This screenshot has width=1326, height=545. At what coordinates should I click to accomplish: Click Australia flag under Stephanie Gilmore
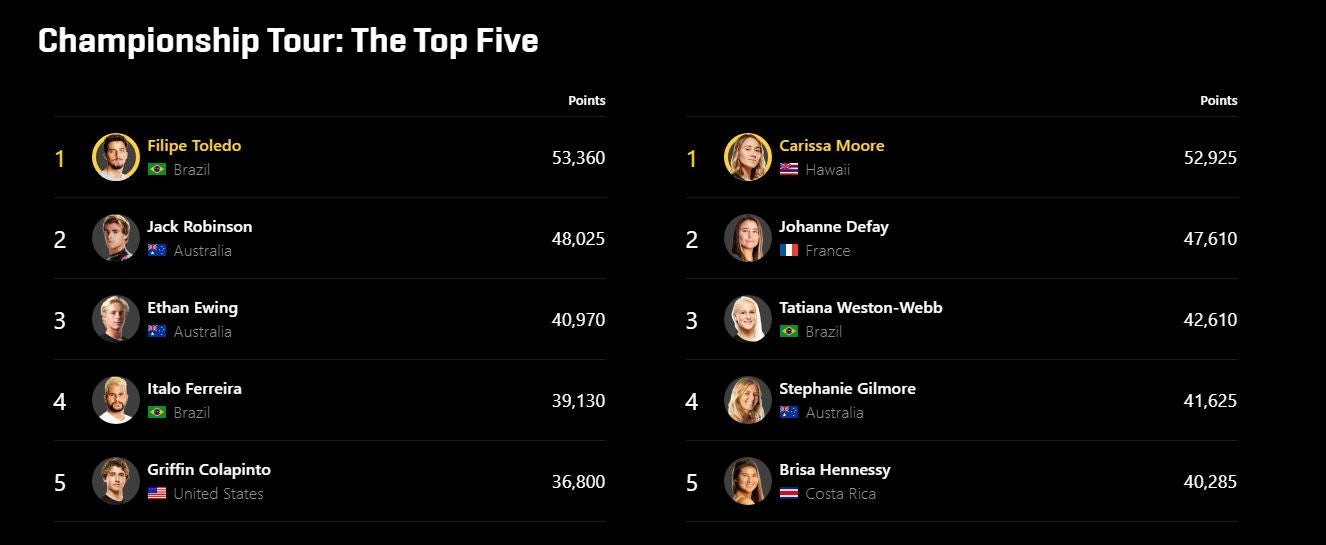[789, 413]
